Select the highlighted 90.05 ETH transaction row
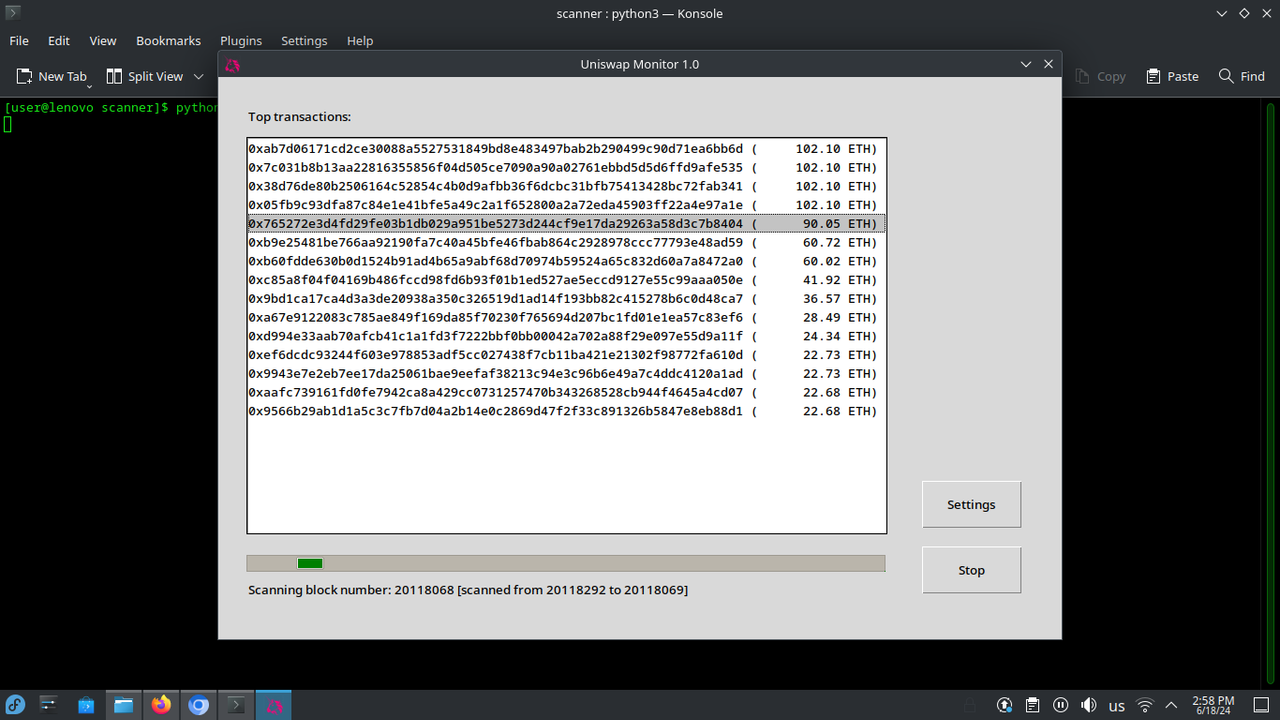Screen dimensions: 1280x720 pyautogui.click(x=566, y=223)
